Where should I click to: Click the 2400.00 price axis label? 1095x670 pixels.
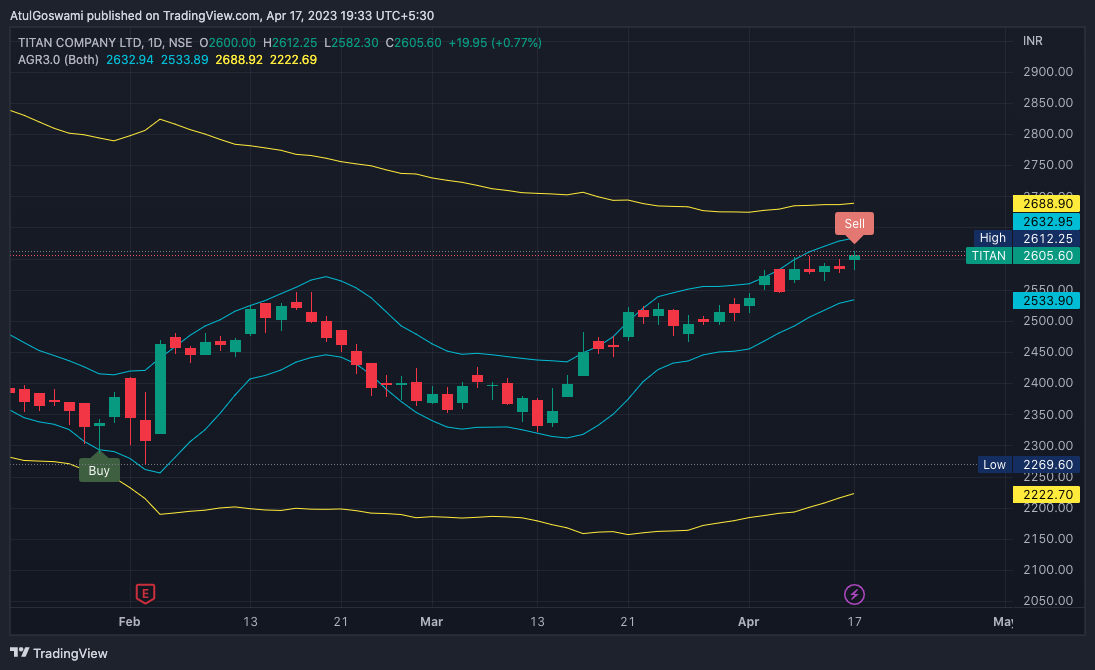pyautogui.click(x=1048, y=382)
